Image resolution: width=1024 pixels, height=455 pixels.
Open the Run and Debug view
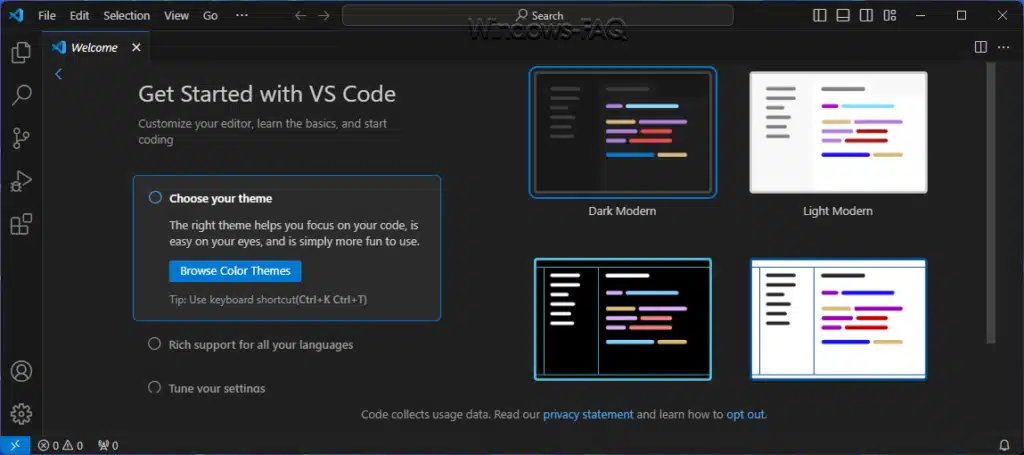point(21,181)
